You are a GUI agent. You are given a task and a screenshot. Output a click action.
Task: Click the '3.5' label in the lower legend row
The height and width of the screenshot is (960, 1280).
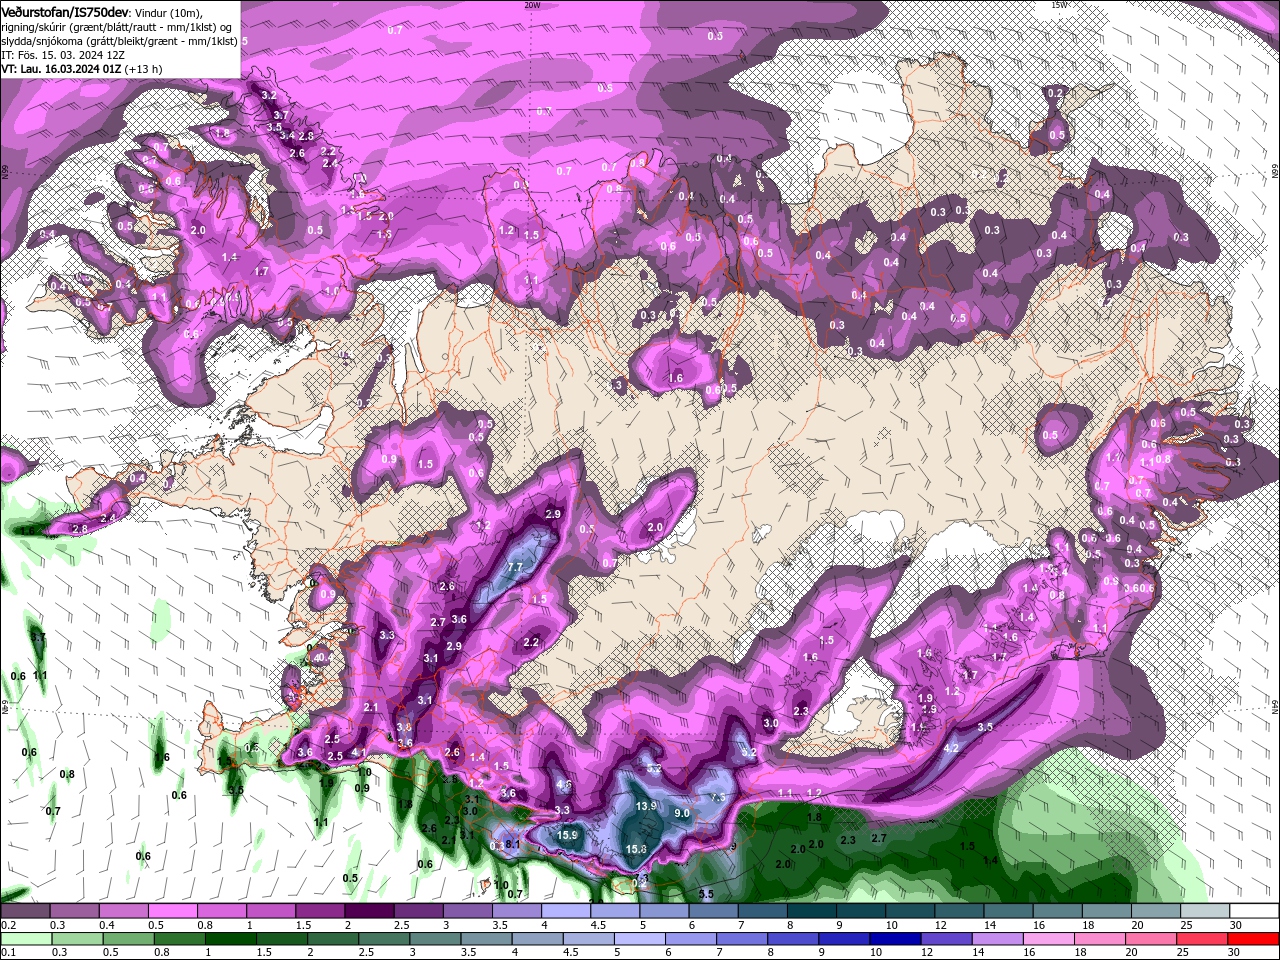(x=468, y=953)
